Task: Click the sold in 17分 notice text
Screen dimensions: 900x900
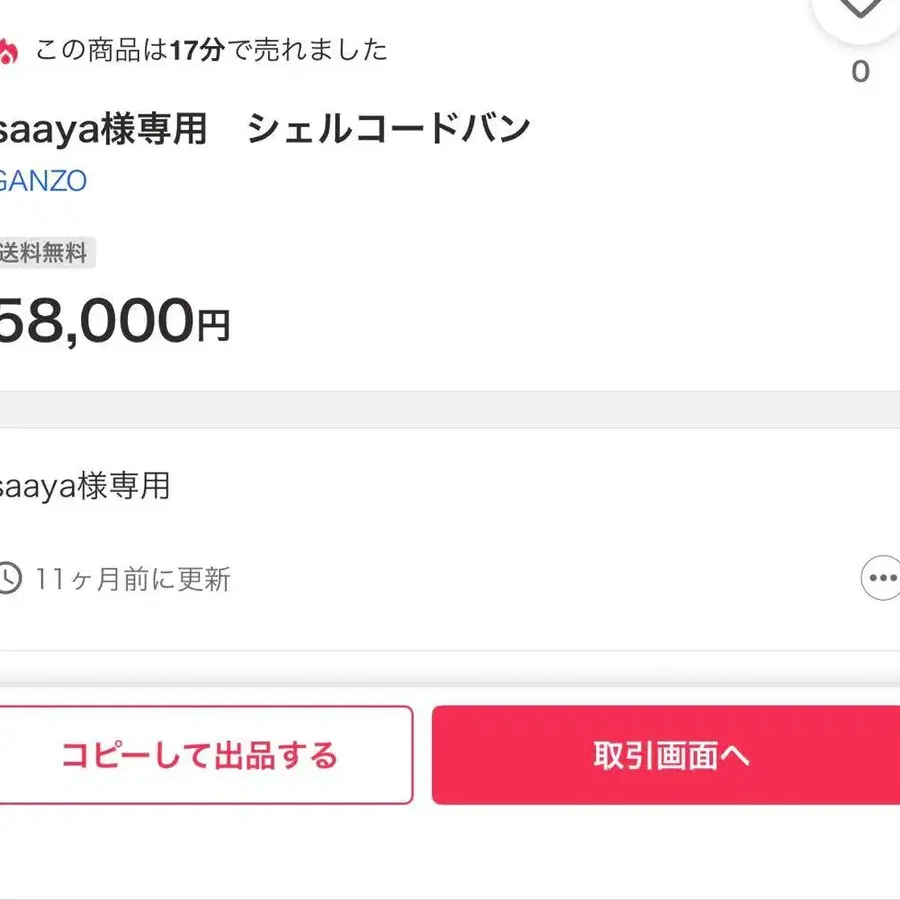Action: tap(211, 50)
